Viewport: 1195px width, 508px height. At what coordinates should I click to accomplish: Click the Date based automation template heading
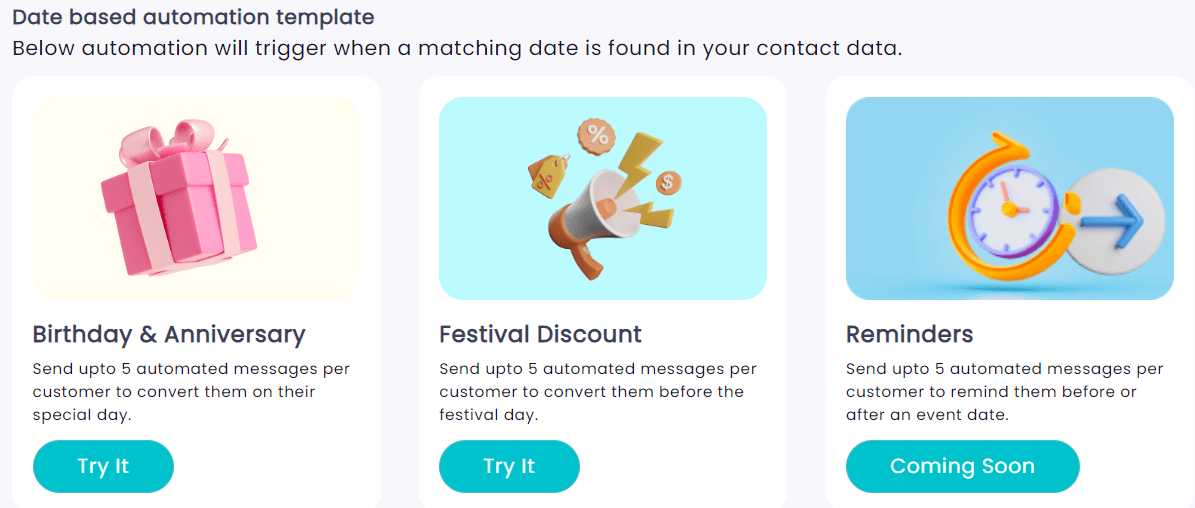[194, 16]
